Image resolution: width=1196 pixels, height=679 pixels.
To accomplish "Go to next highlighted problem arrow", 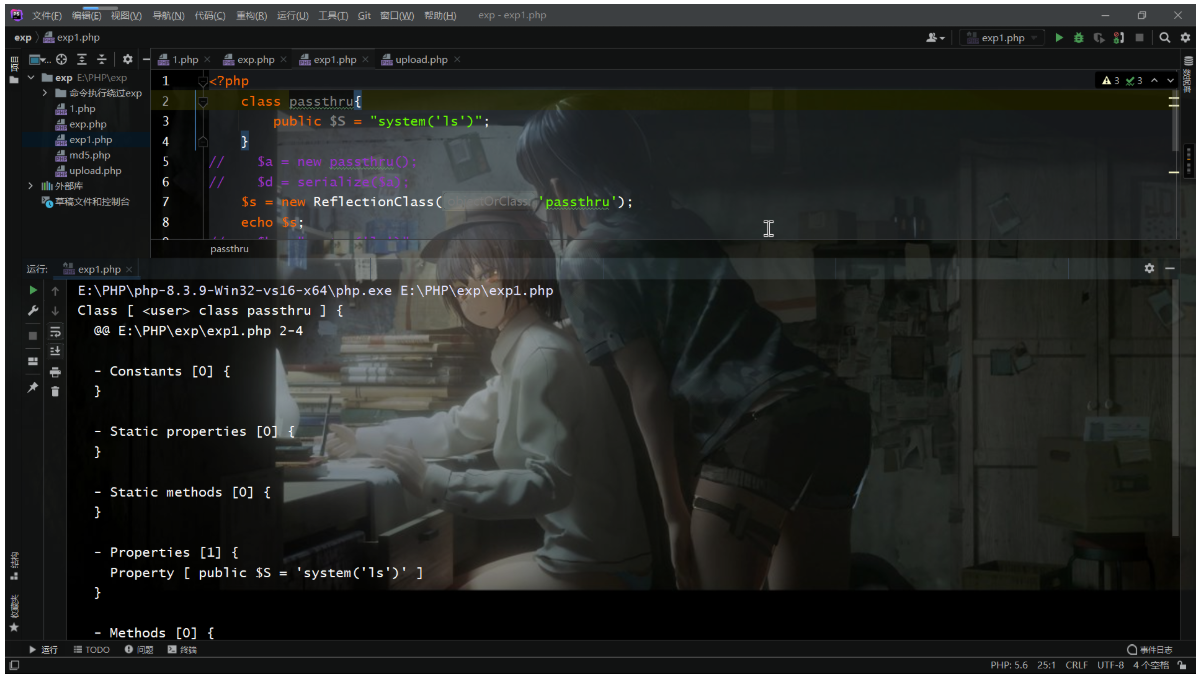I will (1170, 80).
